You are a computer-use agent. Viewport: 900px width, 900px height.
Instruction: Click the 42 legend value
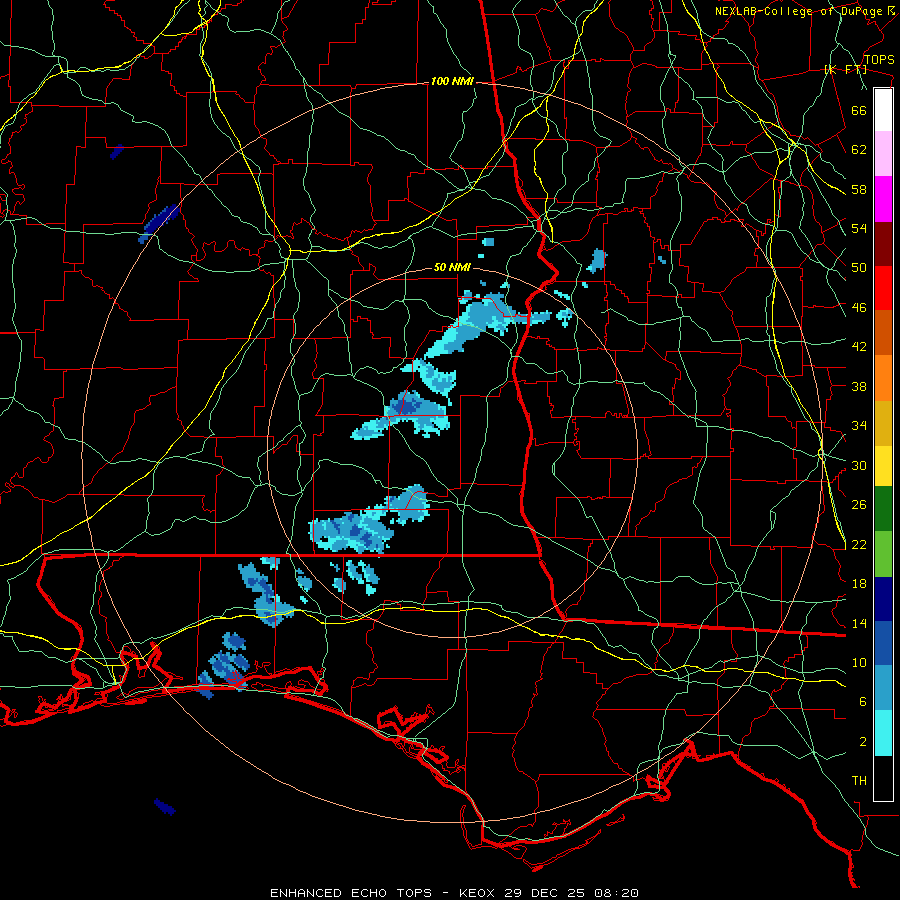[859, 347]
